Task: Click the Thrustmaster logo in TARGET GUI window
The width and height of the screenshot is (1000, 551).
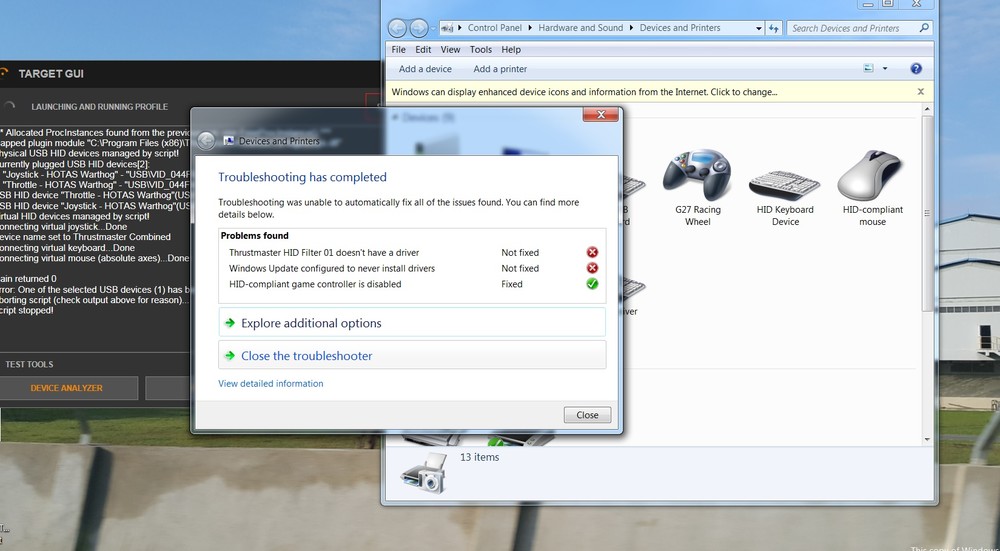Action: tap(4, 73)
